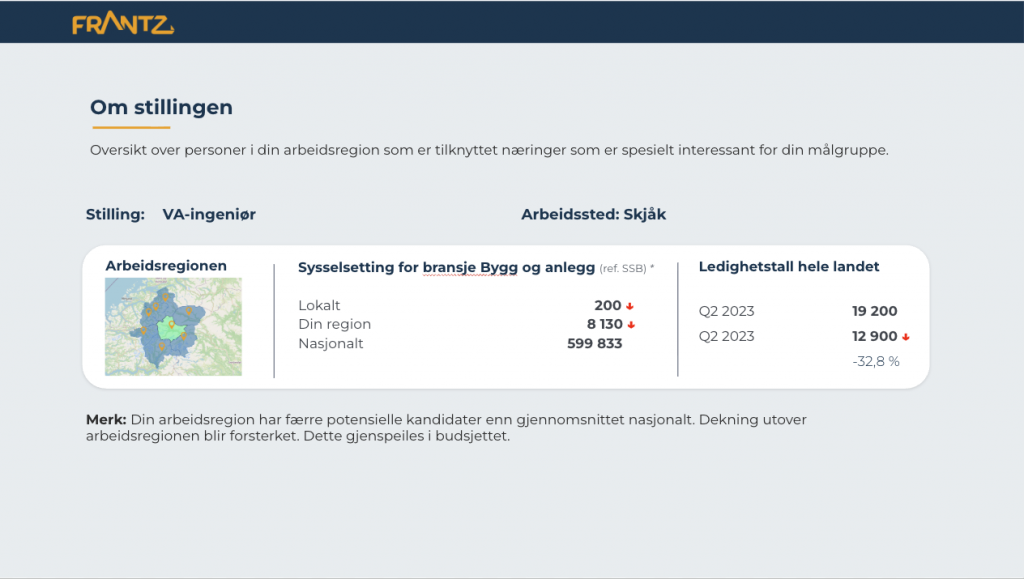Image resolution: width=1024 pixels, height=579 pixels.
Task: Select the westernmost map pin in Arbeidsregionen
Action: click(x=144, y=331)
